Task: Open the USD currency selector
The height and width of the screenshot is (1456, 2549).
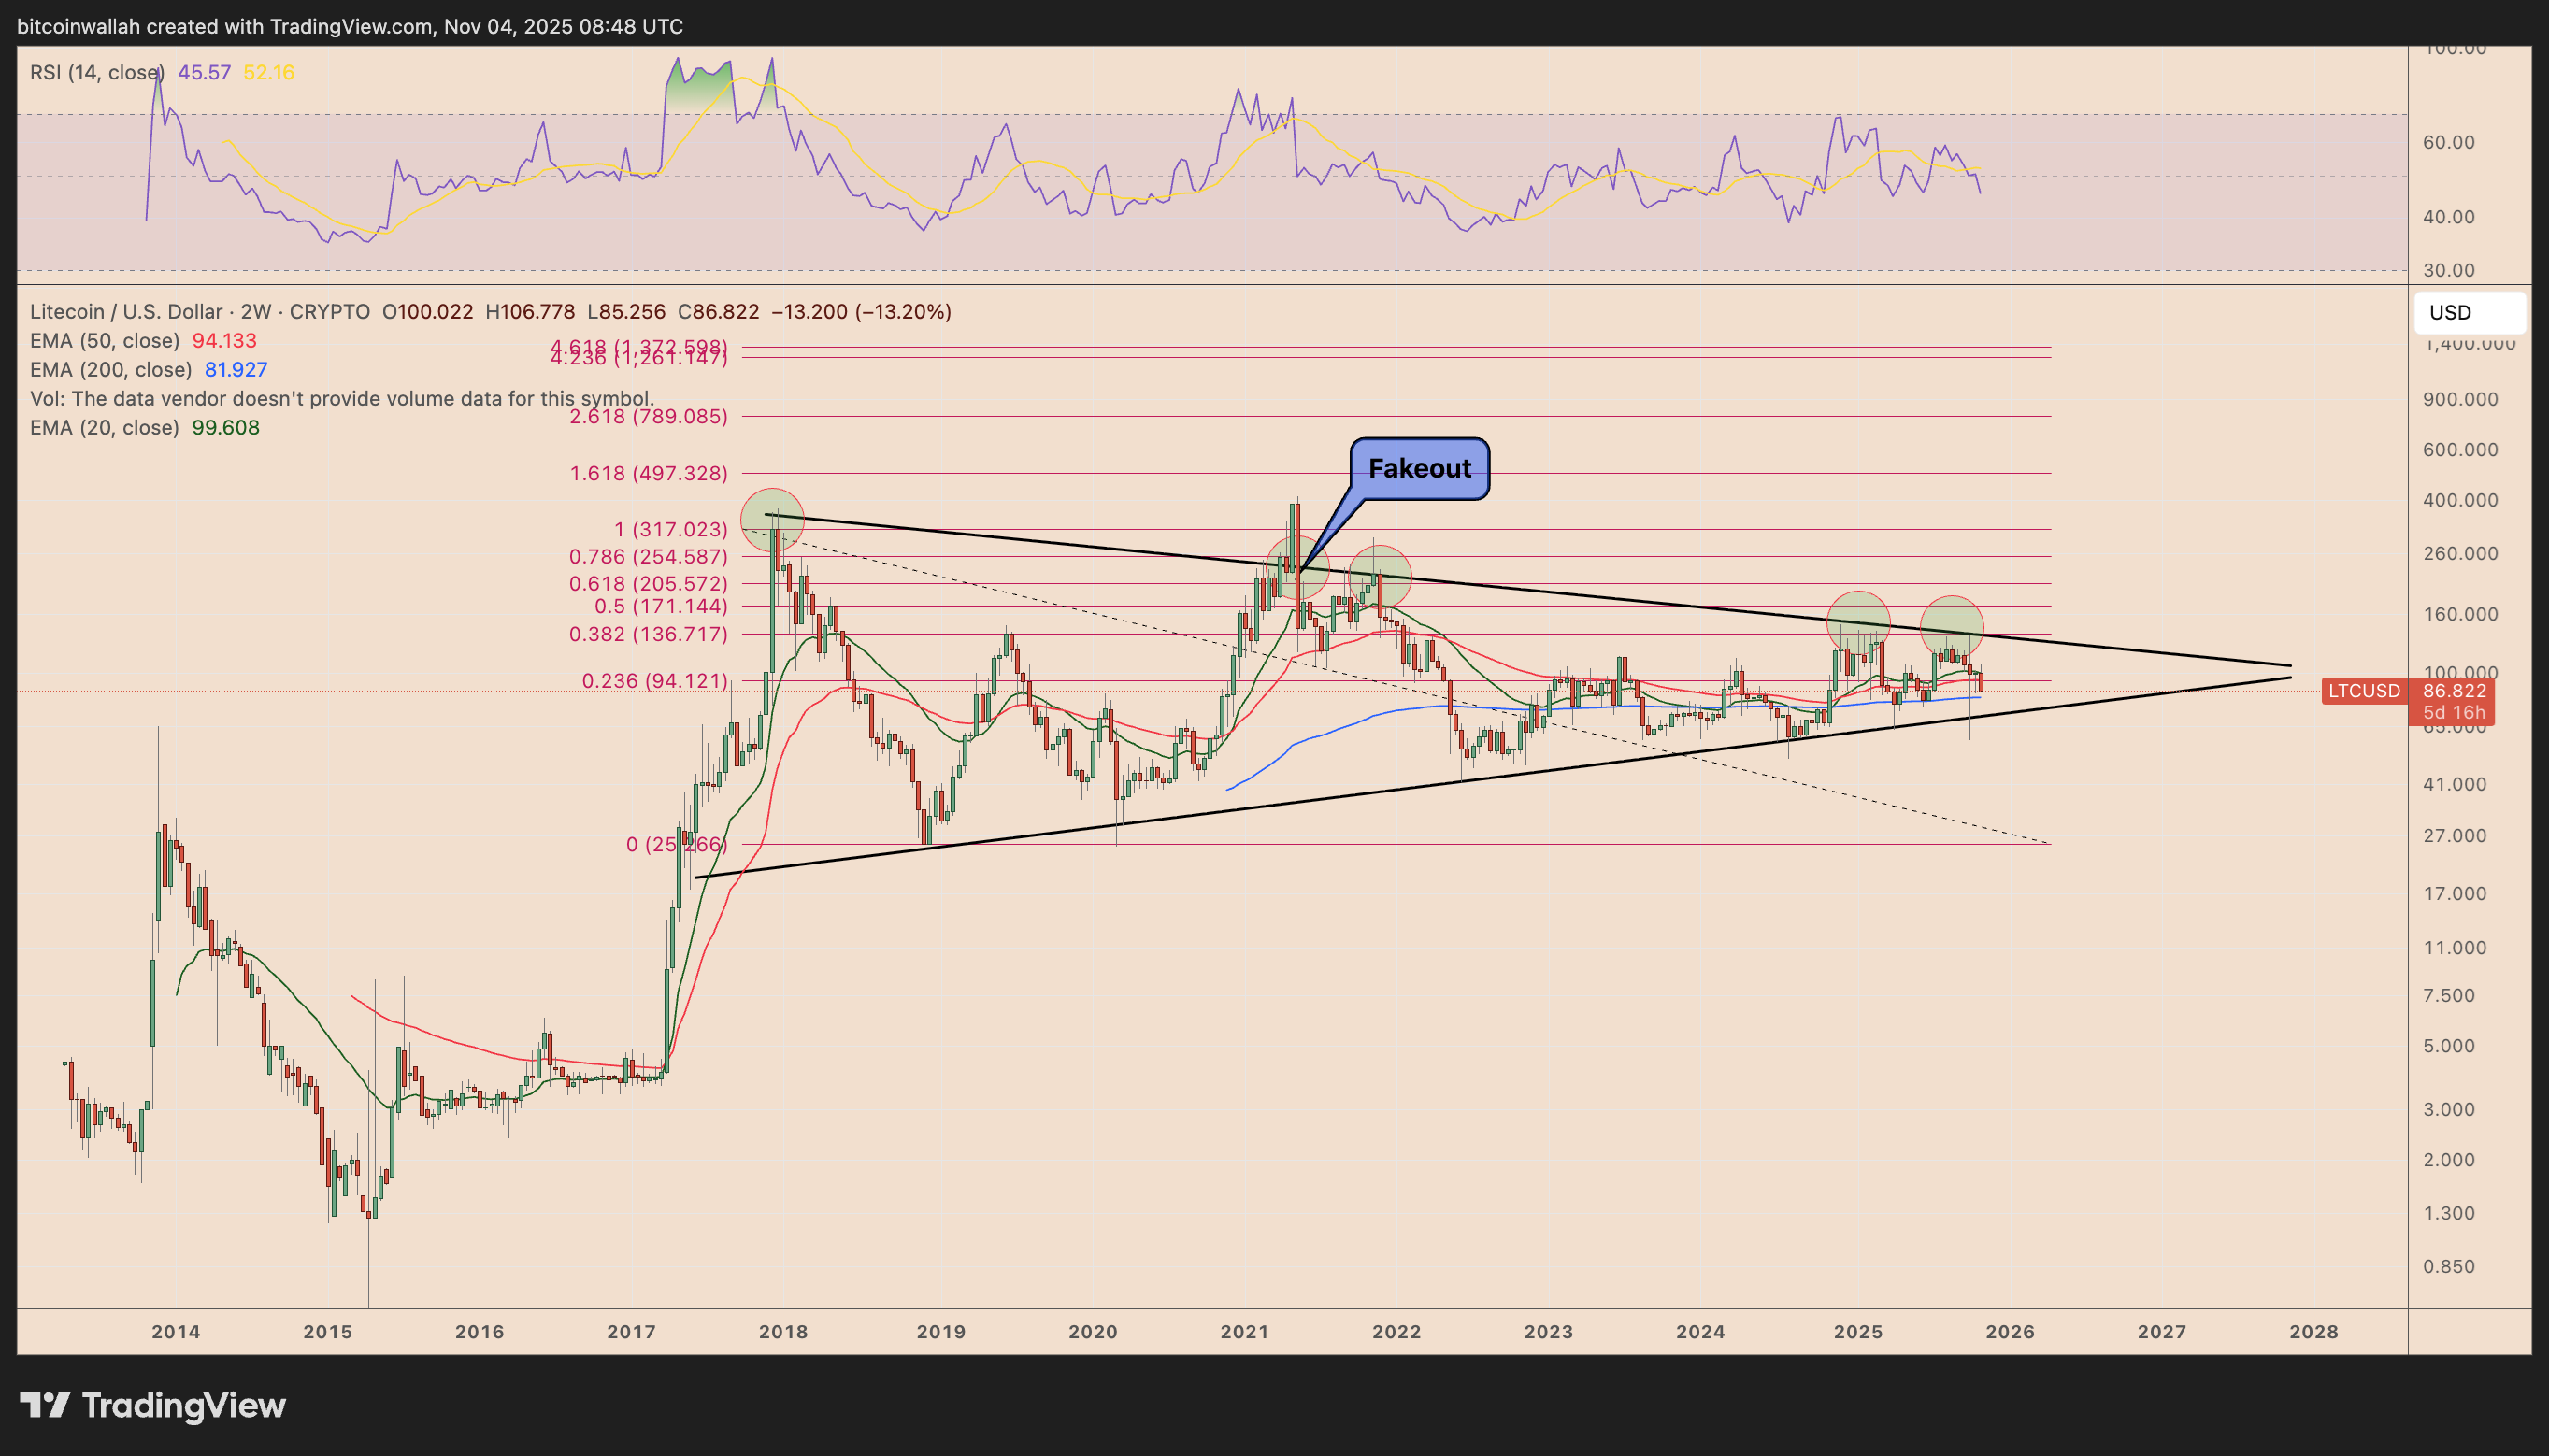Action: pos(2468,313)
